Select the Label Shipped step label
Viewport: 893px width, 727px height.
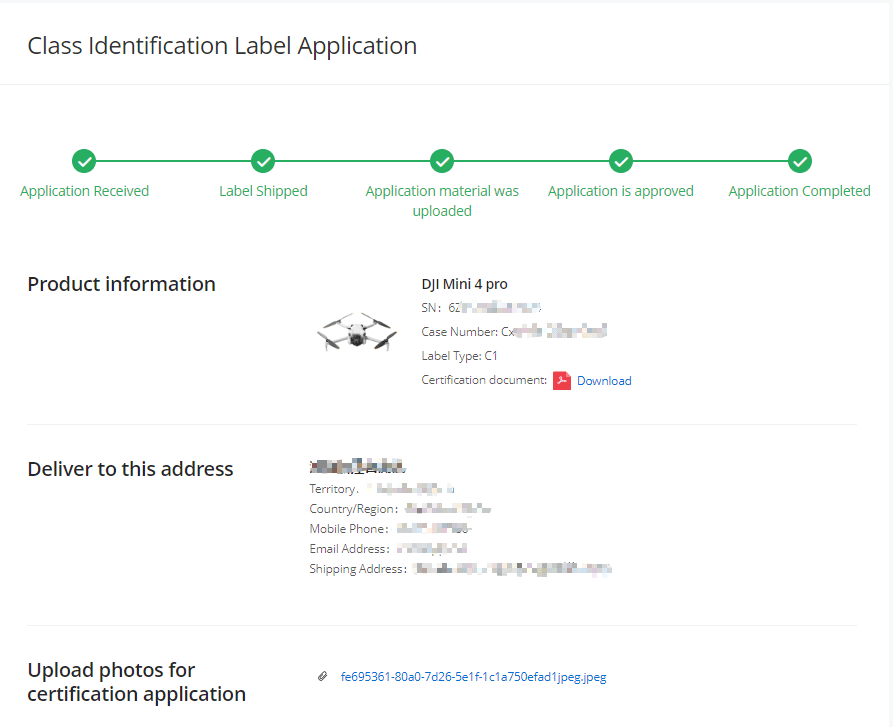point(263,191)
